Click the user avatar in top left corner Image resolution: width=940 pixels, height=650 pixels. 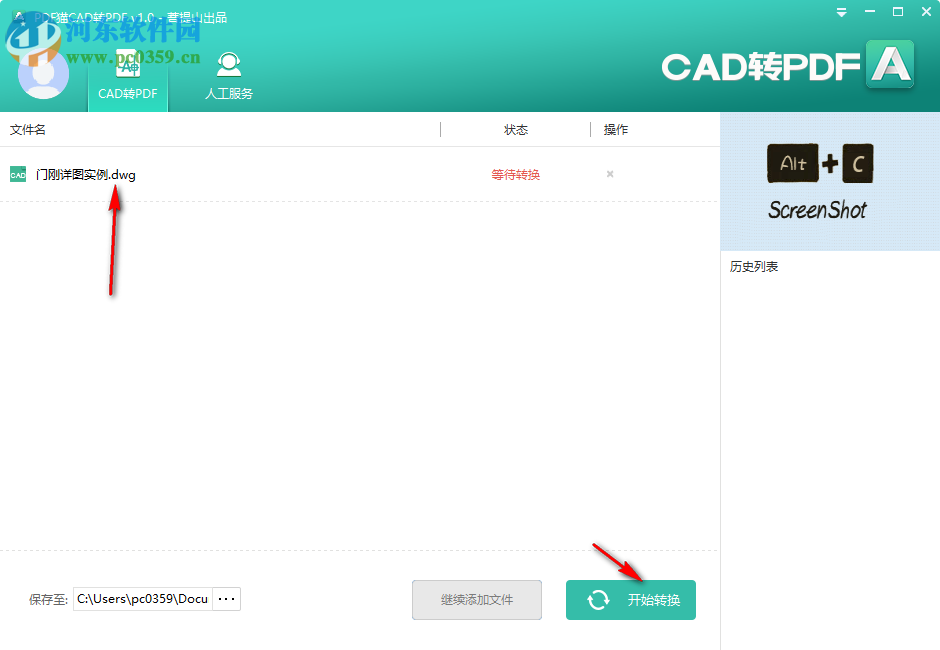43,74
